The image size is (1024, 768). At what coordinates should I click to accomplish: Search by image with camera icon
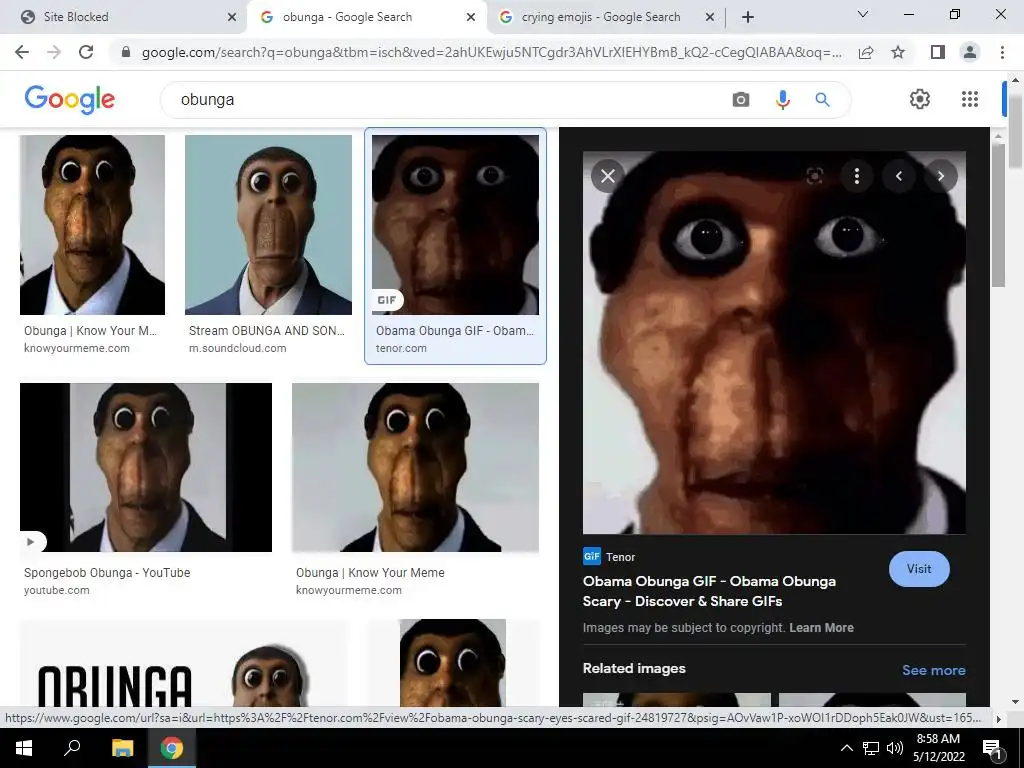point(741,100)
